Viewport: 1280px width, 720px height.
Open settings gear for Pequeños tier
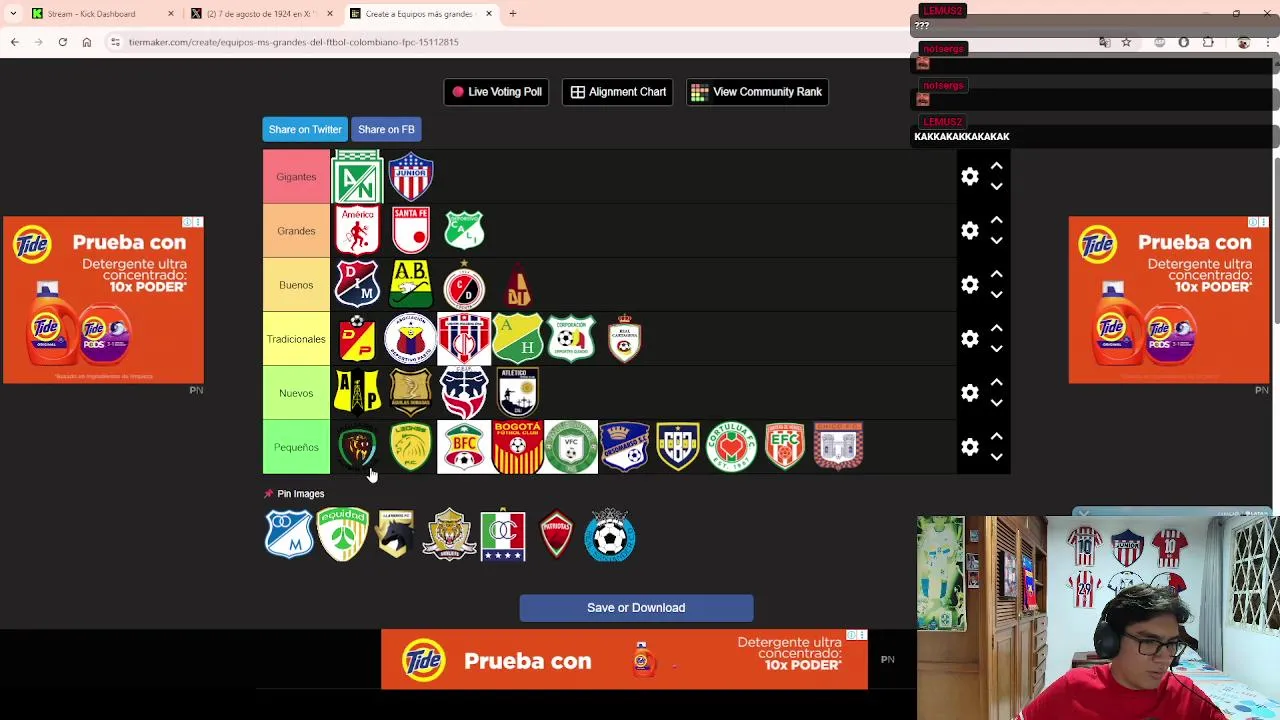970,447
